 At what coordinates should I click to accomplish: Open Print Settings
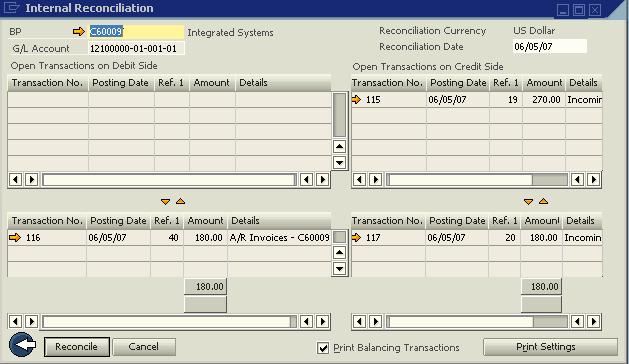click(550, 347)
